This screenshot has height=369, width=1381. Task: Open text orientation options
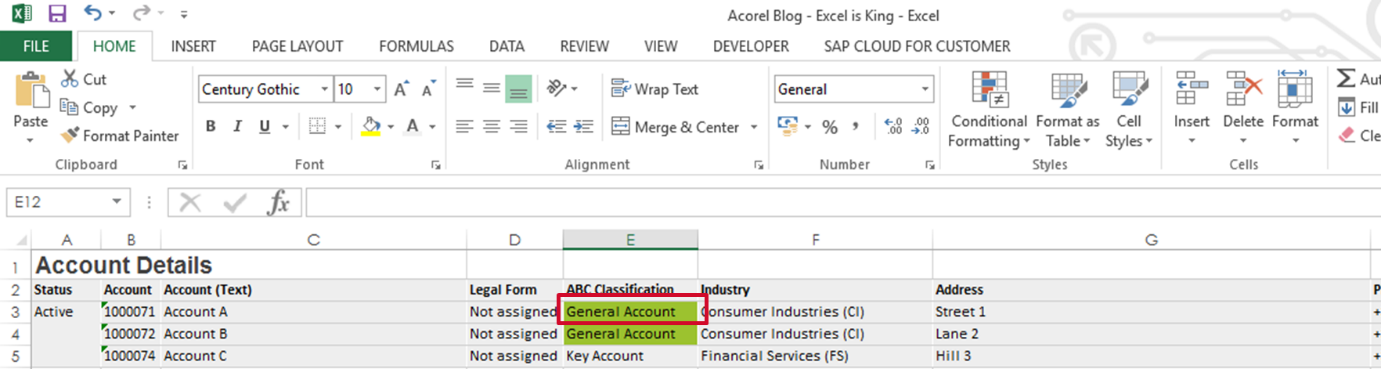[562, 88]
